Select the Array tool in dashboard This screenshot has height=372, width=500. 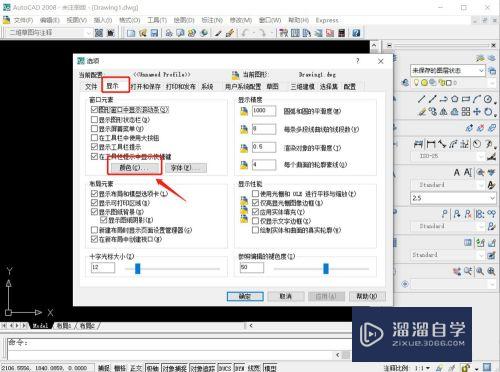pos(466,111)
